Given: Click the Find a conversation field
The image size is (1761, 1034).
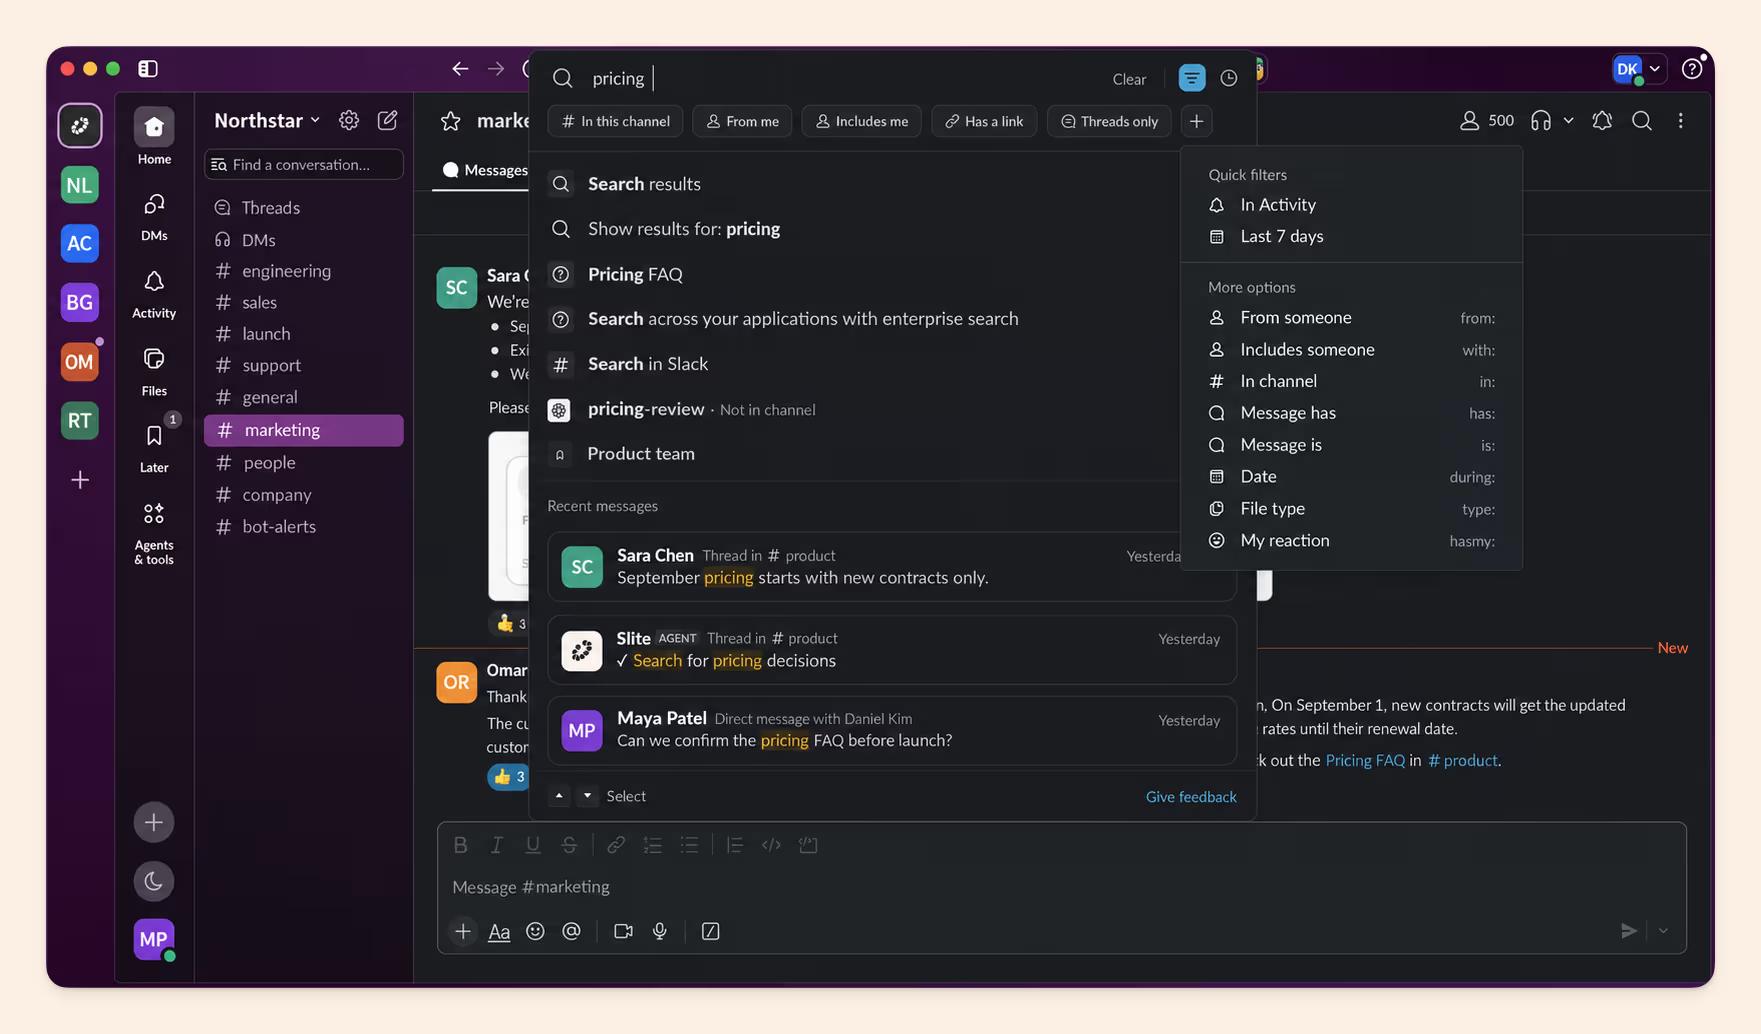Looking at the screenshot, I should pos(304,164).
